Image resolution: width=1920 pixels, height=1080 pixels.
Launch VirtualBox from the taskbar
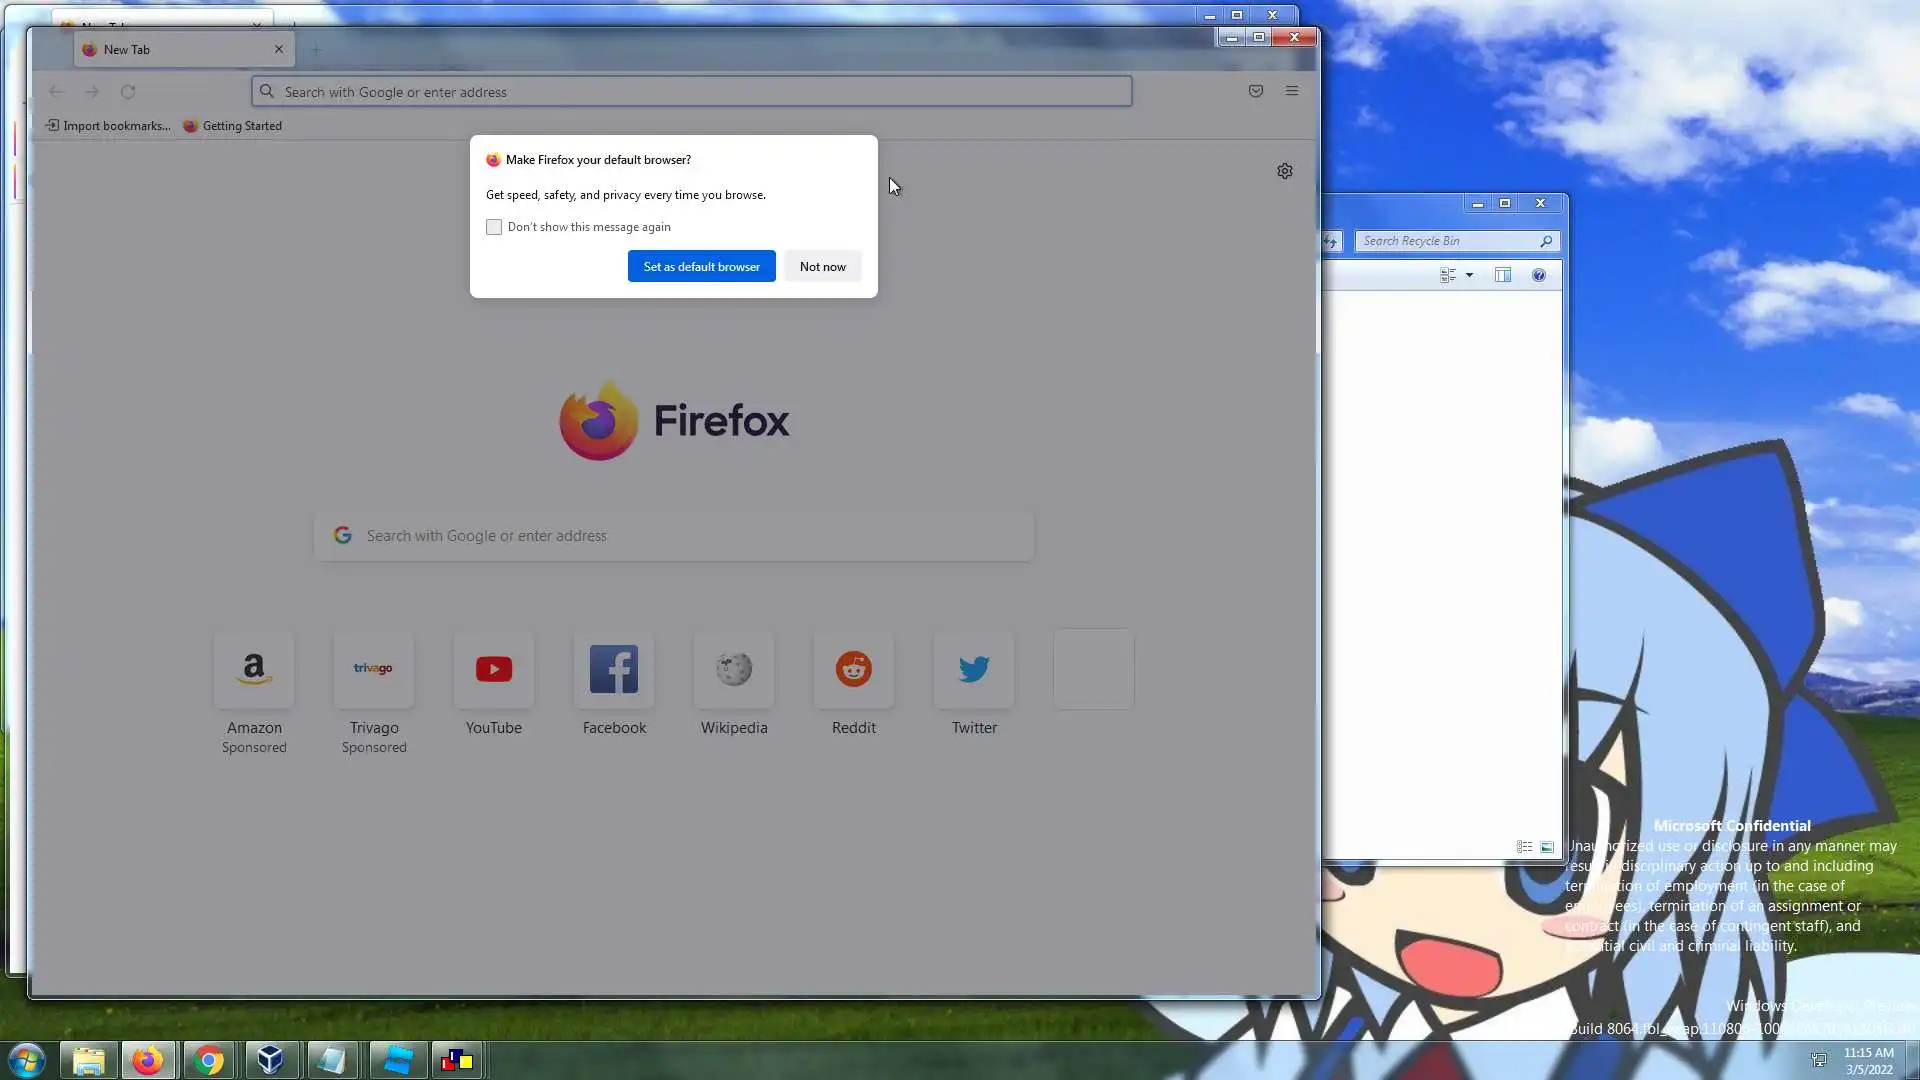coord(270,1060)
